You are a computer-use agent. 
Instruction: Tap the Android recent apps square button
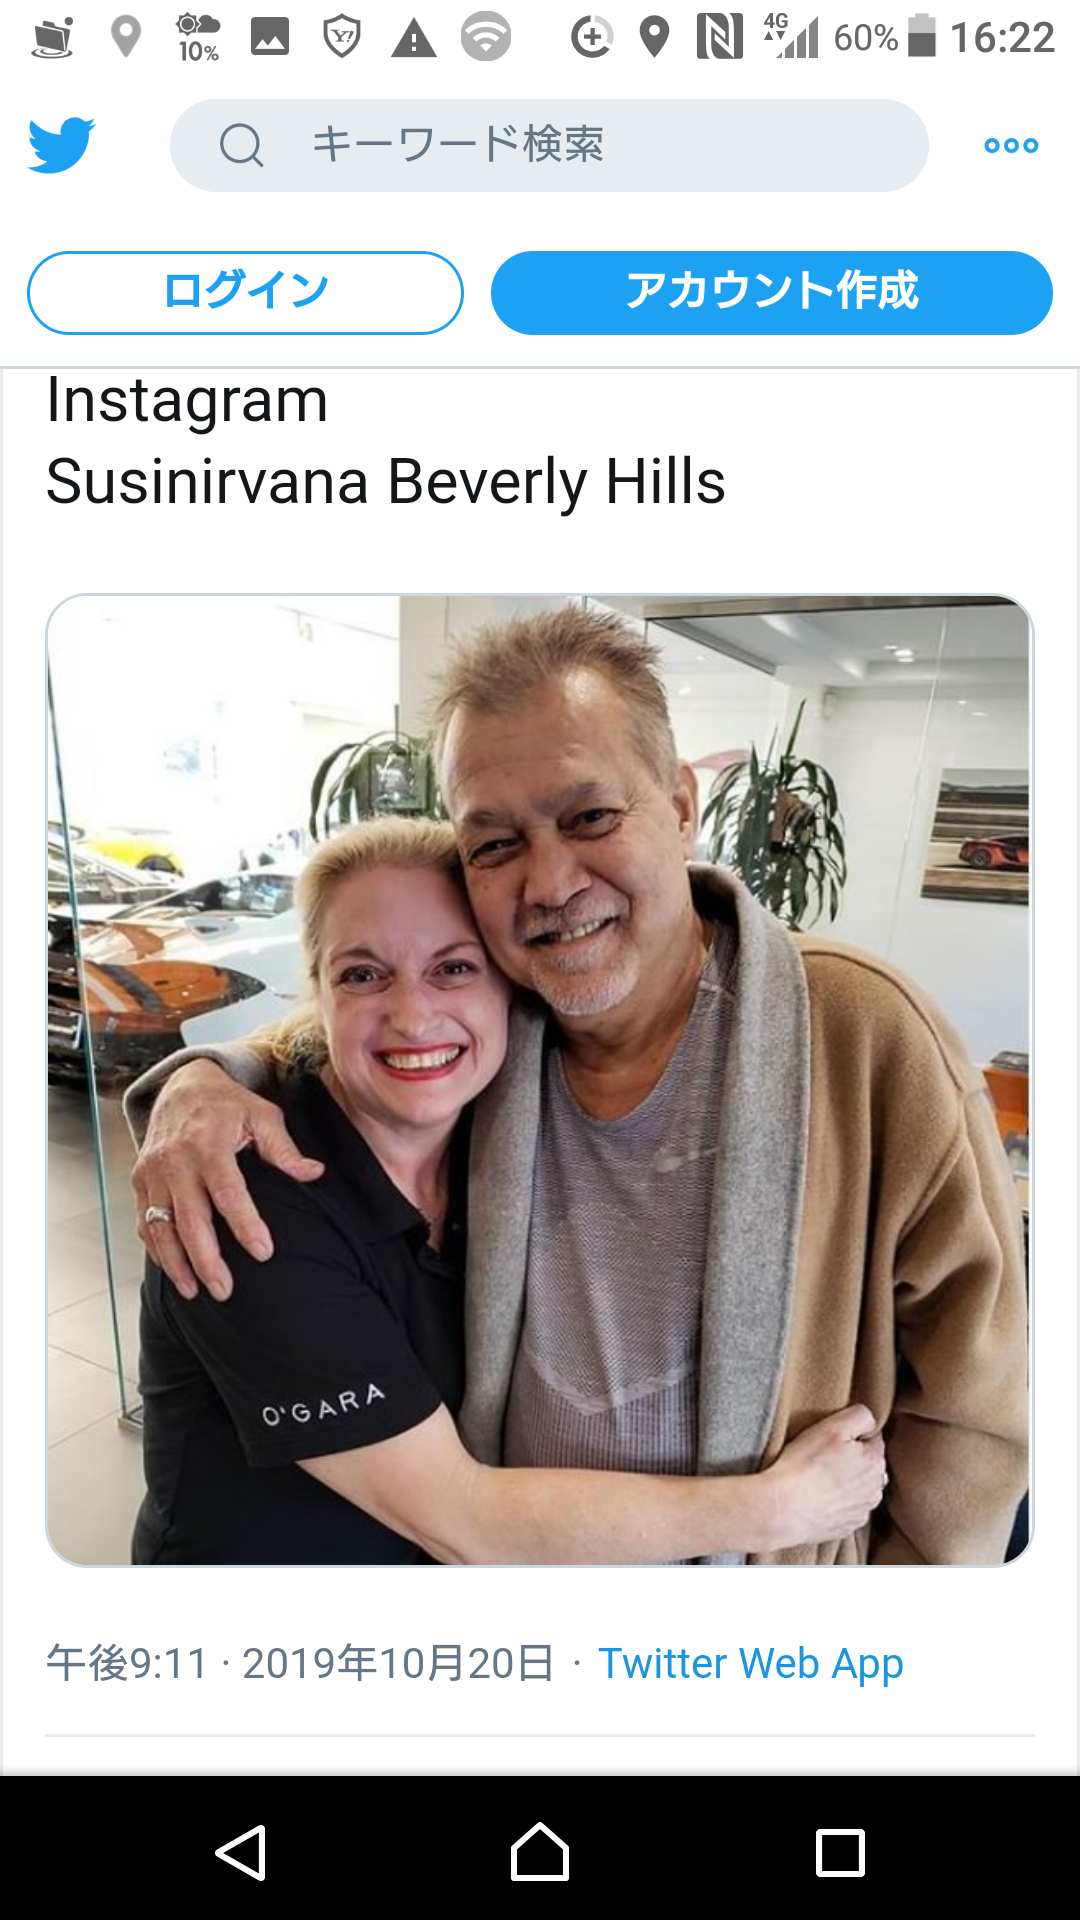click(x=840, y=1853)
